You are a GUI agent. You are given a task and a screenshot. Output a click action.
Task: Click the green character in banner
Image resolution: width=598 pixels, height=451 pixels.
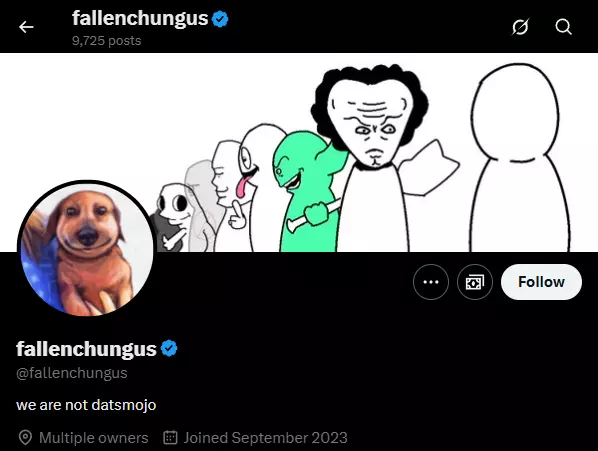click(307, 193)
